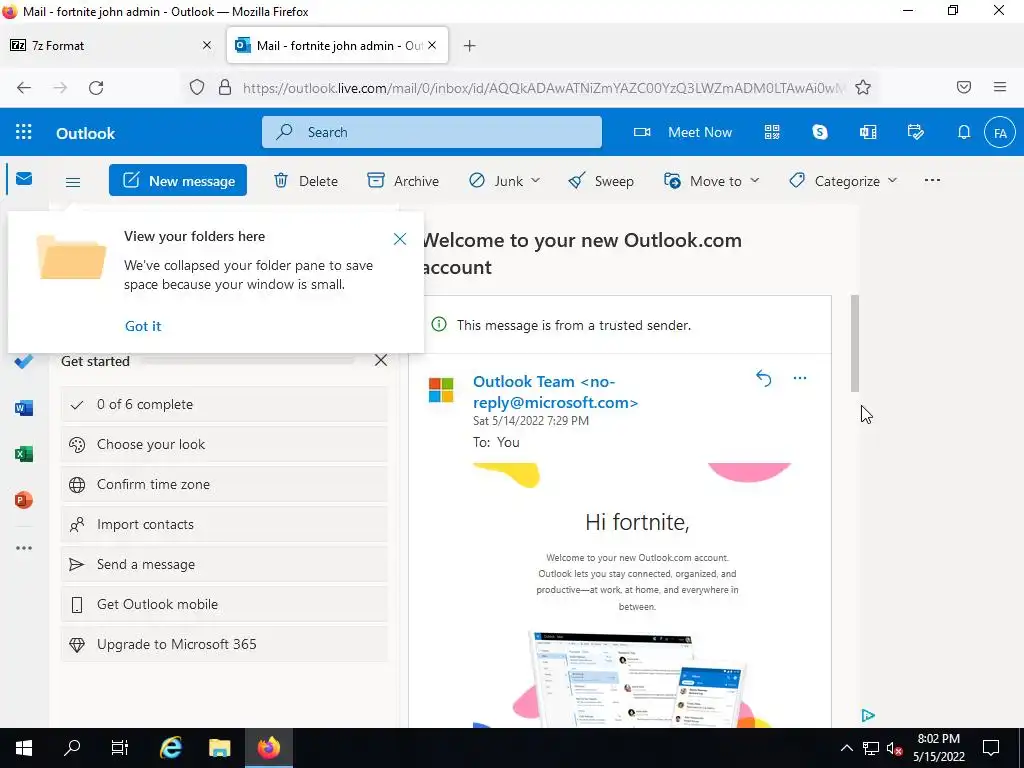Click the site lock icon
The image size is (1024, 768).
click(225, 88)
